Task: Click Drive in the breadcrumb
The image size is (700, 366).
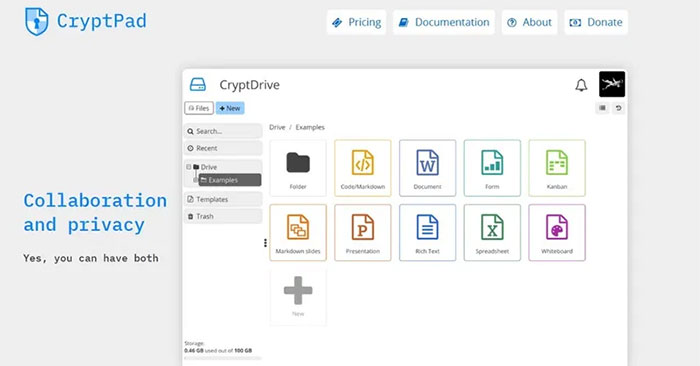Action: (277, 127)
